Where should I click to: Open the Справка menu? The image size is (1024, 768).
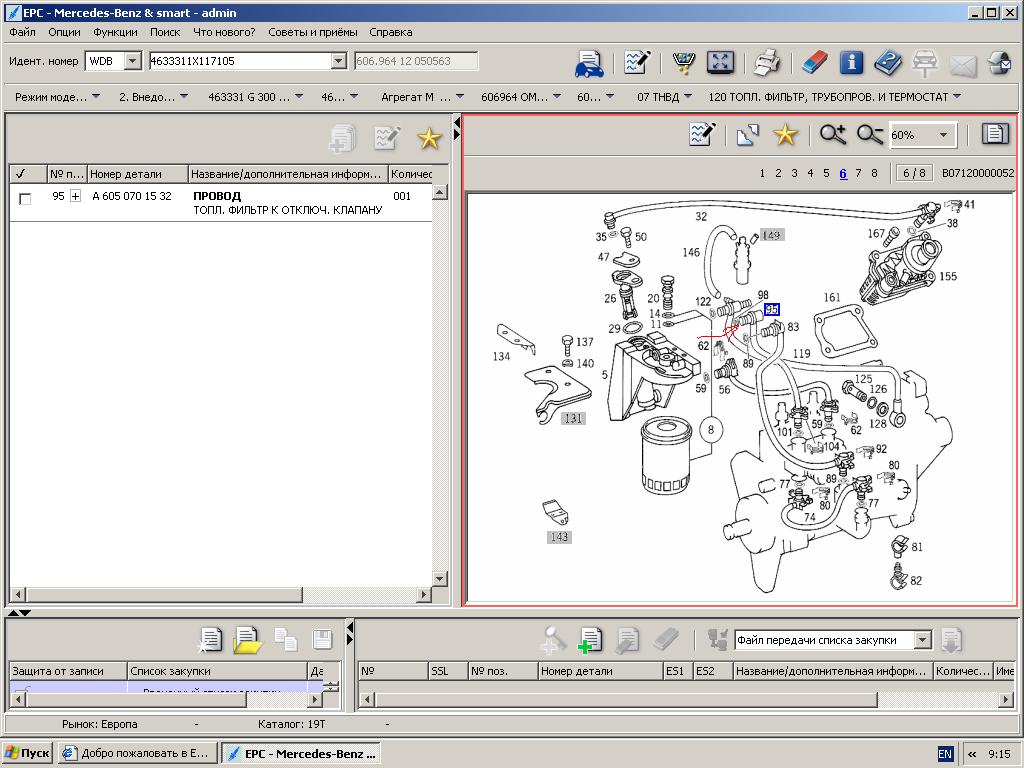tap(391, 32)
